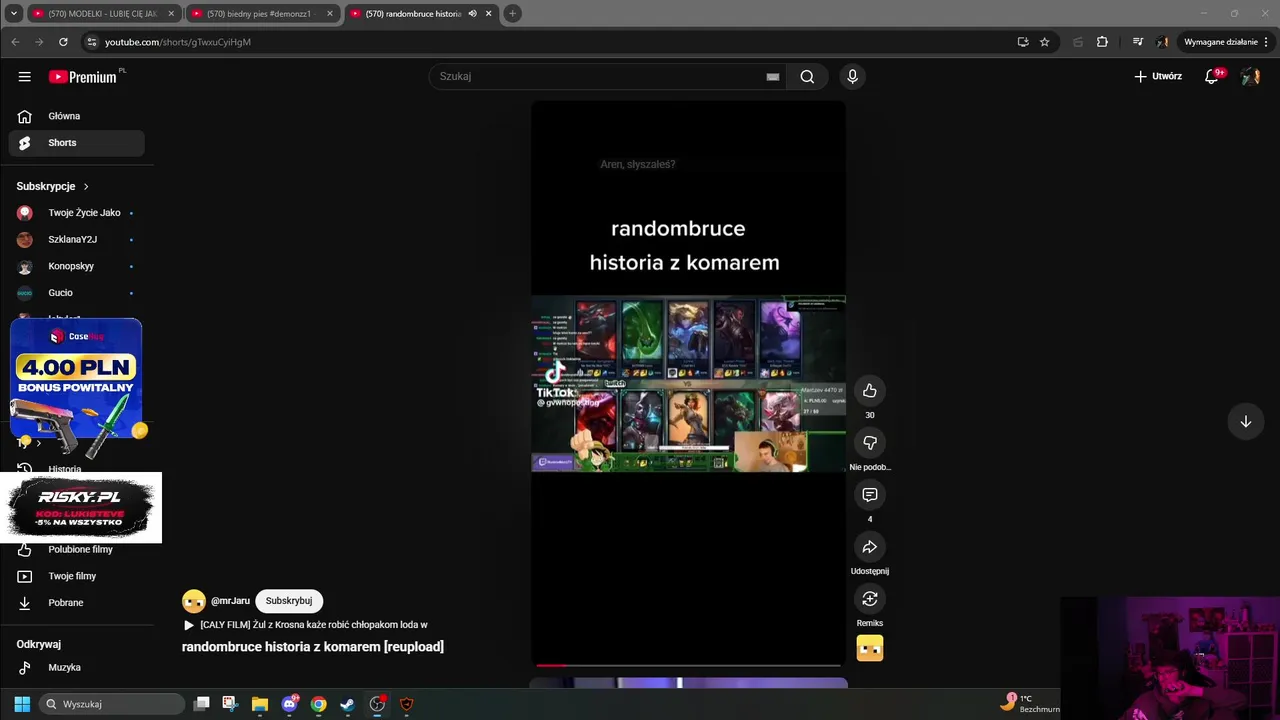Open Discord from the taskbar
Image resolution: width=1280 pixels, height=720 pixels.
point(289,704)
